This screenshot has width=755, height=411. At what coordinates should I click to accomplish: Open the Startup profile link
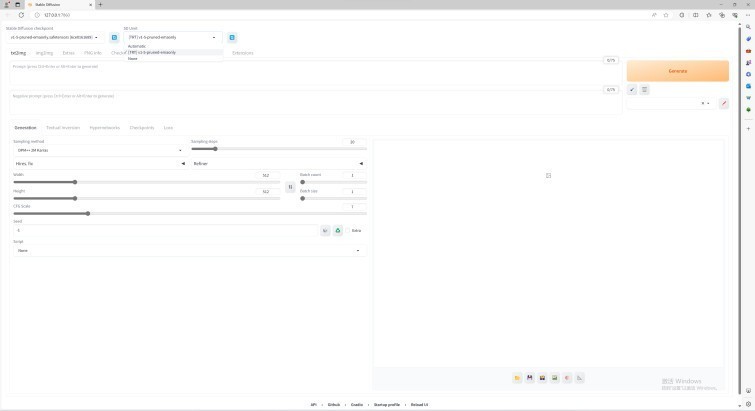click(387, 405)
